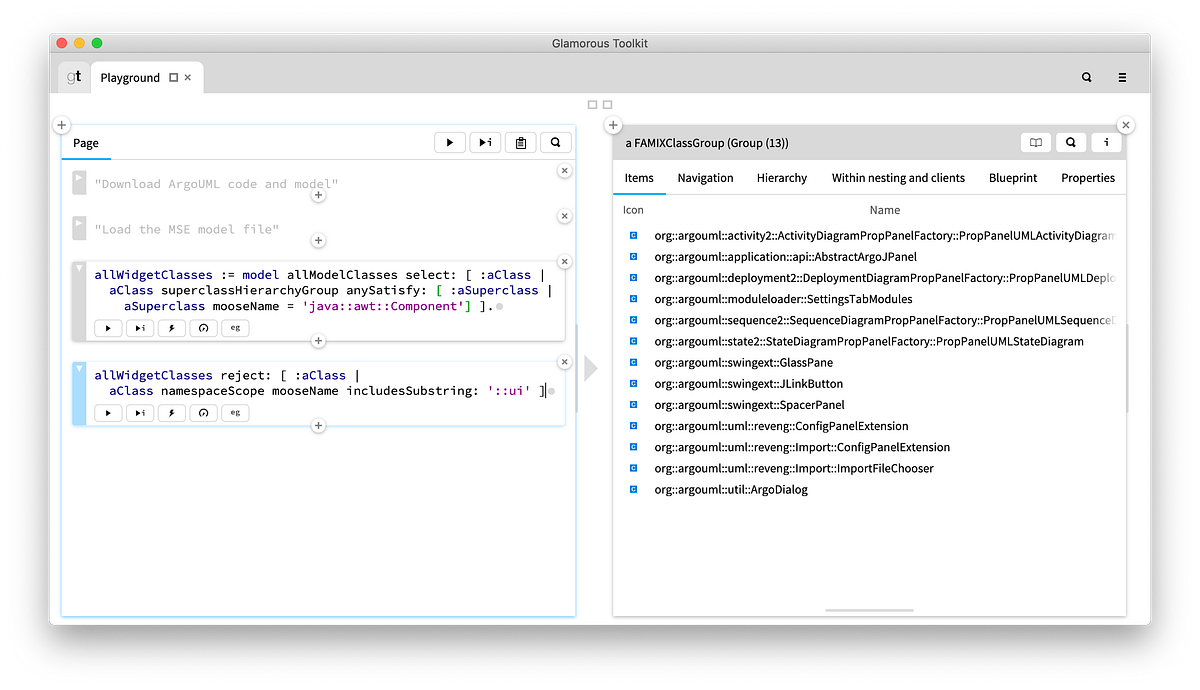Run and inspect the select snippet

(140, 327)
